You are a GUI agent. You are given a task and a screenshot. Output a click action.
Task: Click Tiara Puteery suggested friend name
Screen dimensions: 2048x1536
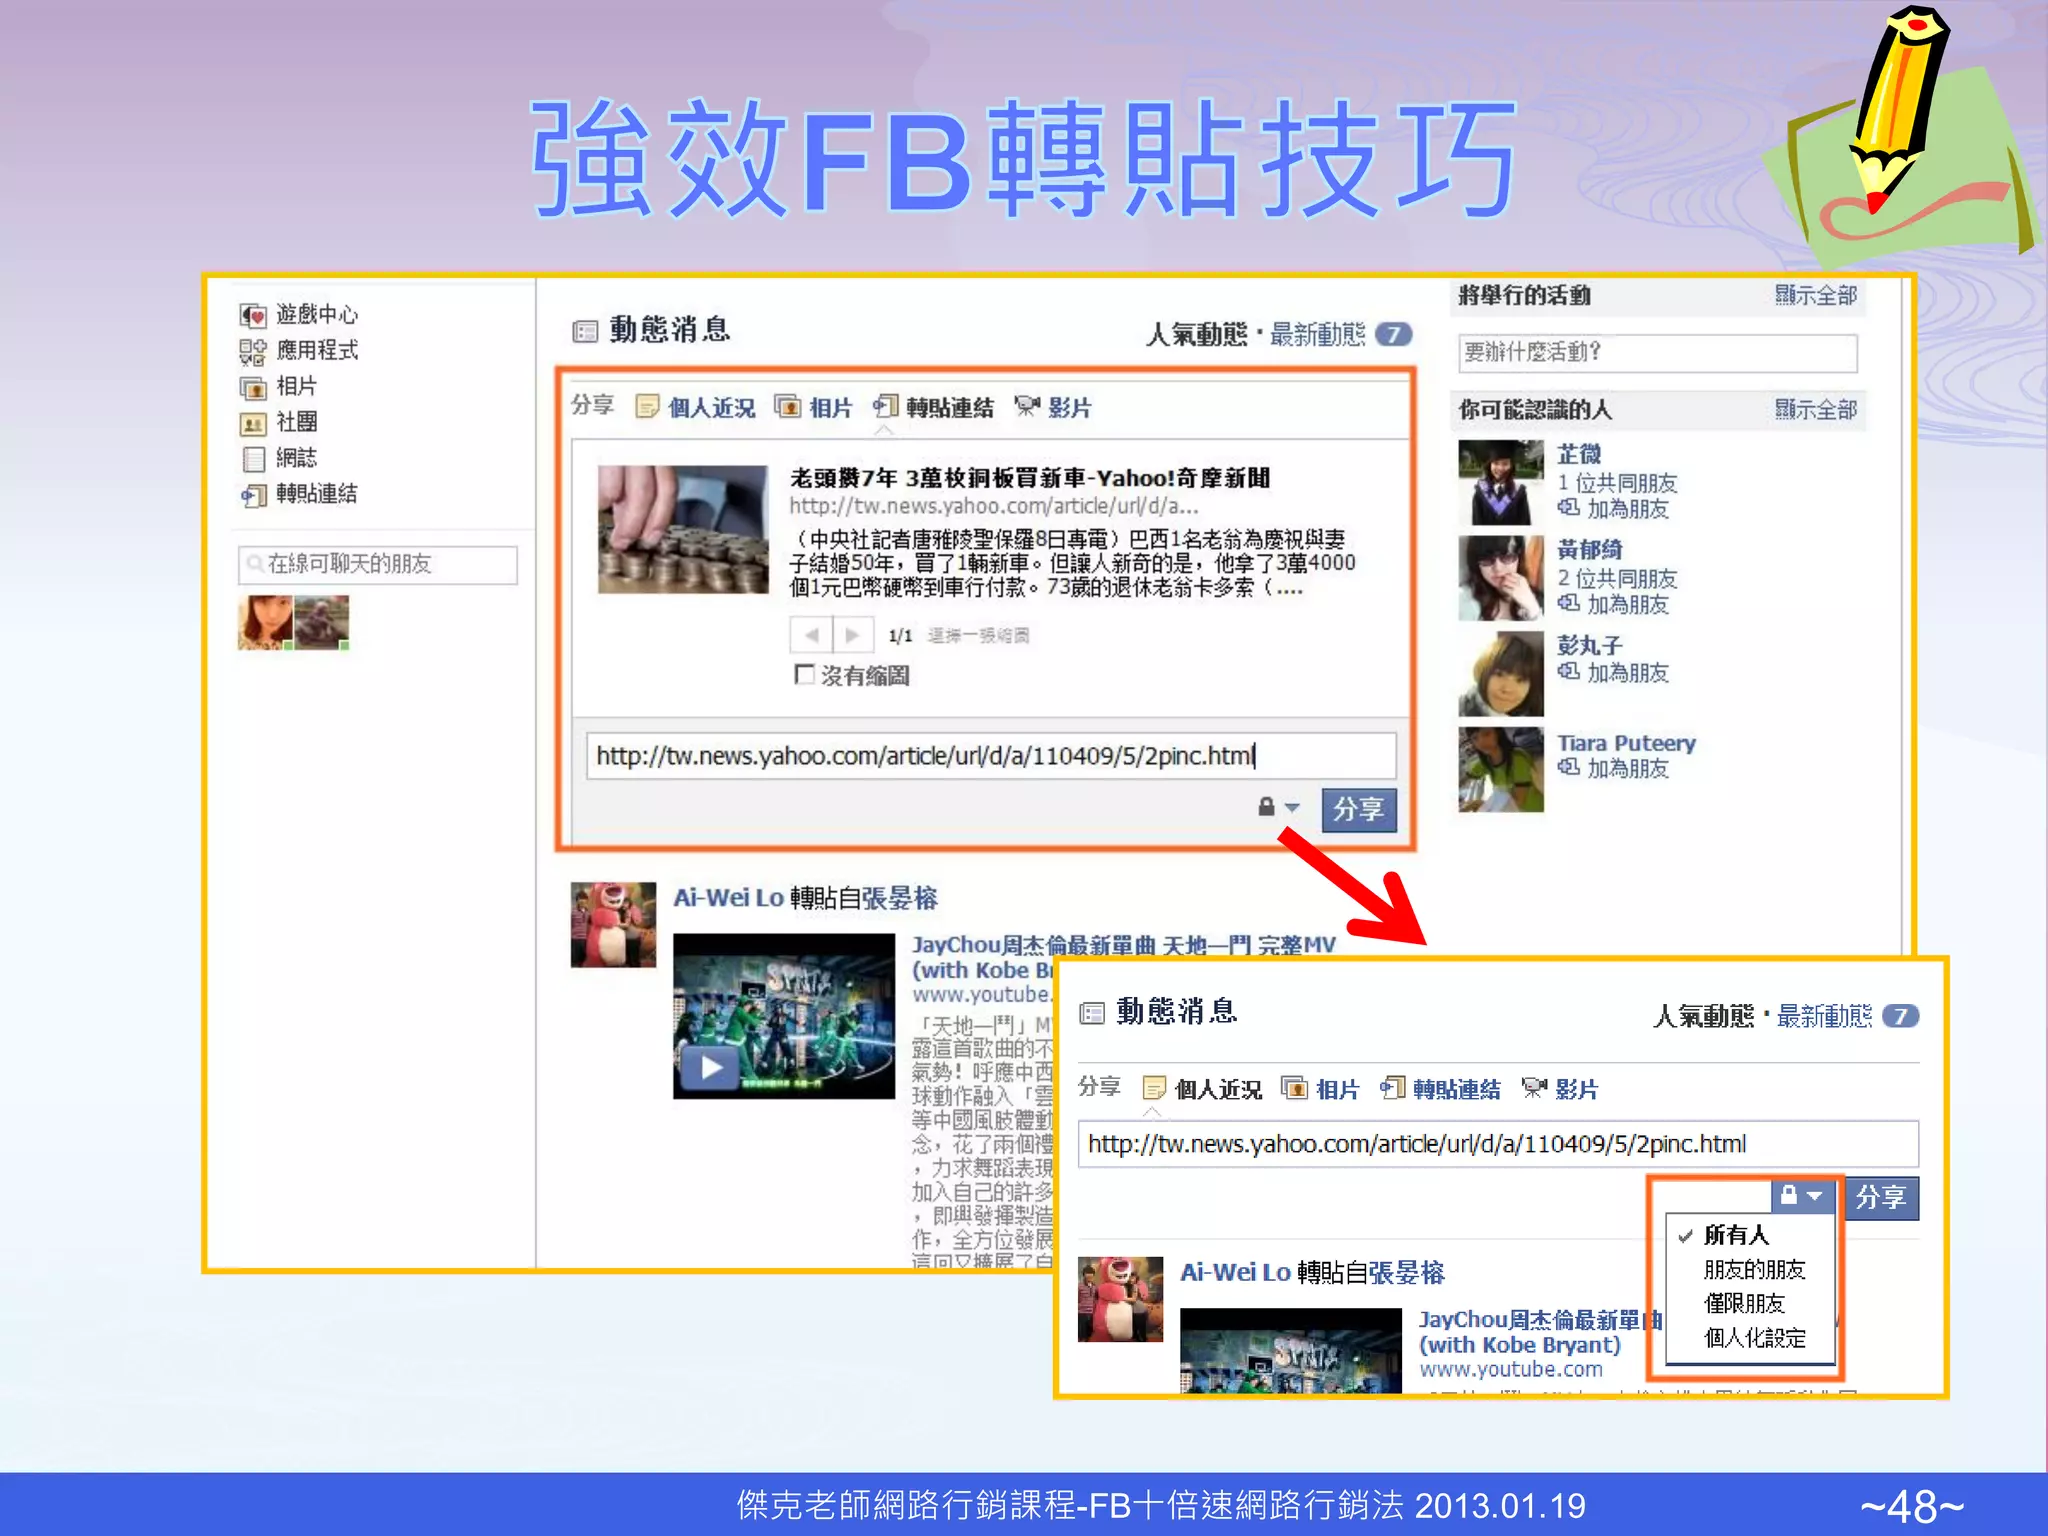point(1626,743)
